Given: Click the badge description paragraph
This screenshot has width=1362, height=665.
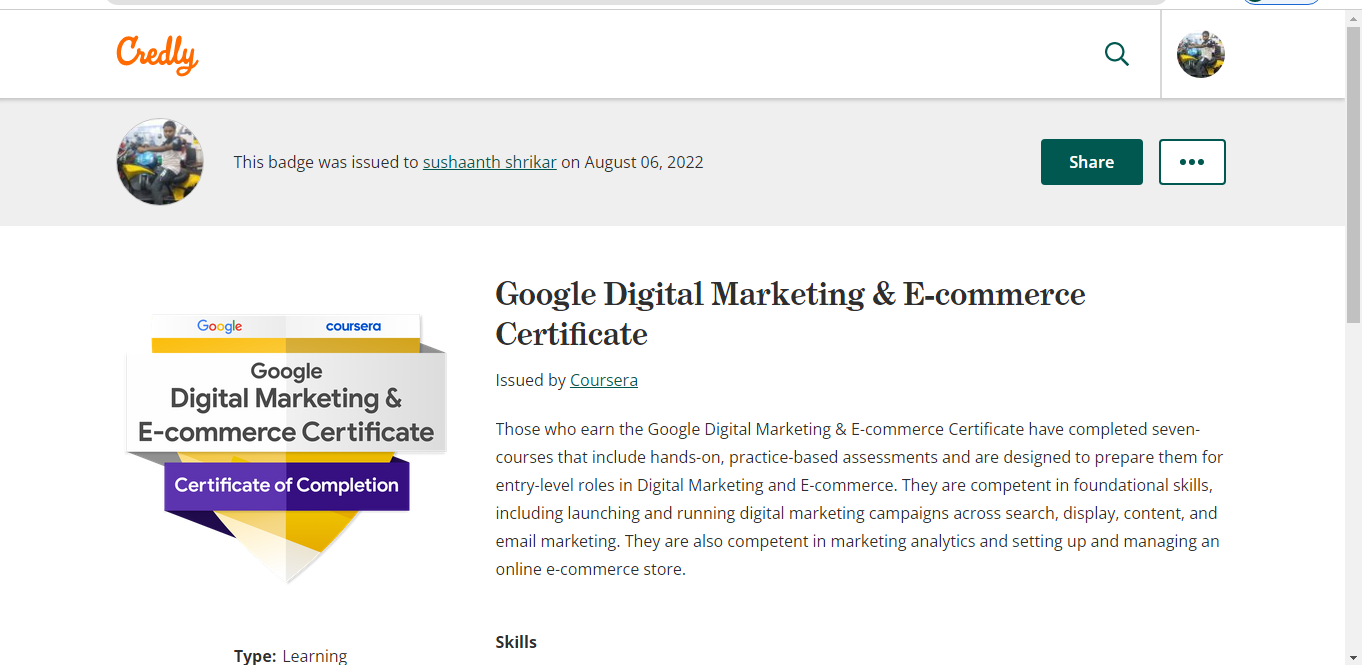Looking at the screenshot, I should 858,499.
